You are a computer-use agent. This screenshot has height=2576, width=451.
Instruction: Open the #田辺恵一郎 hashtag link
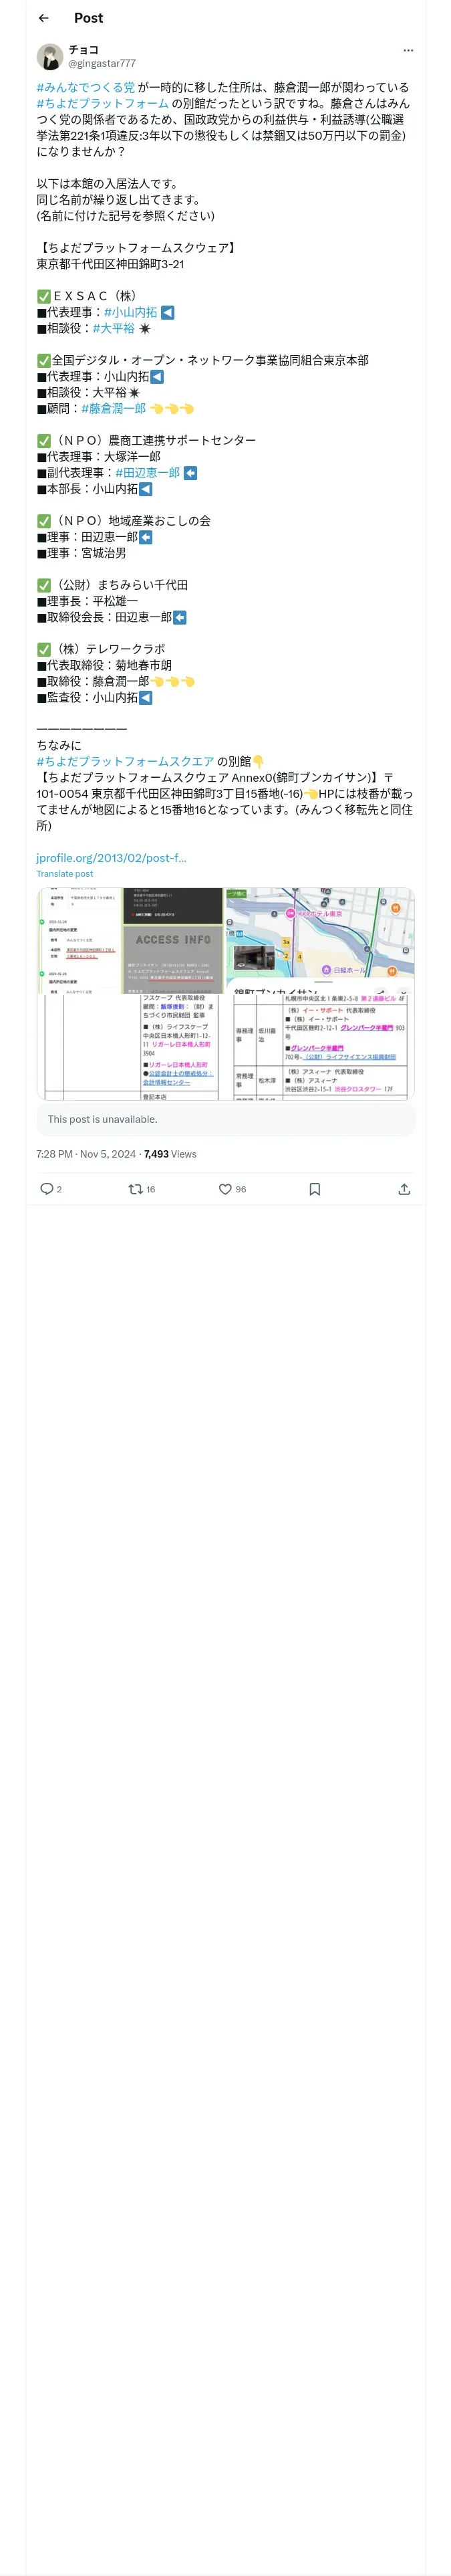pos(147,472)
